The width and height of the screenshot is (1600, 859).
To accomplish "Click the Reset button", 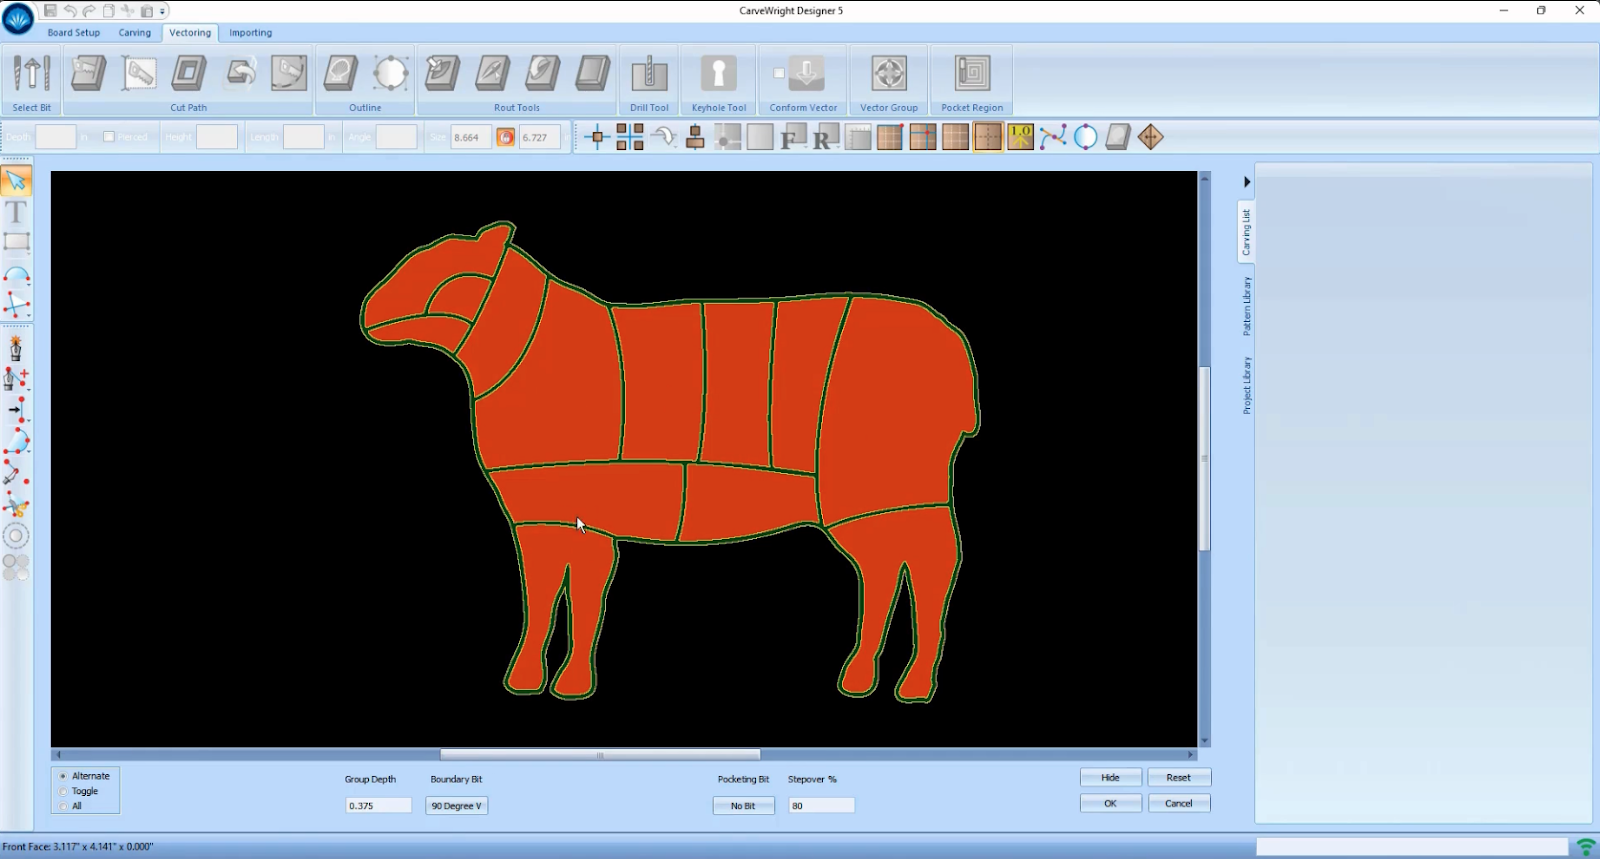I will (x=1178, y=778).
